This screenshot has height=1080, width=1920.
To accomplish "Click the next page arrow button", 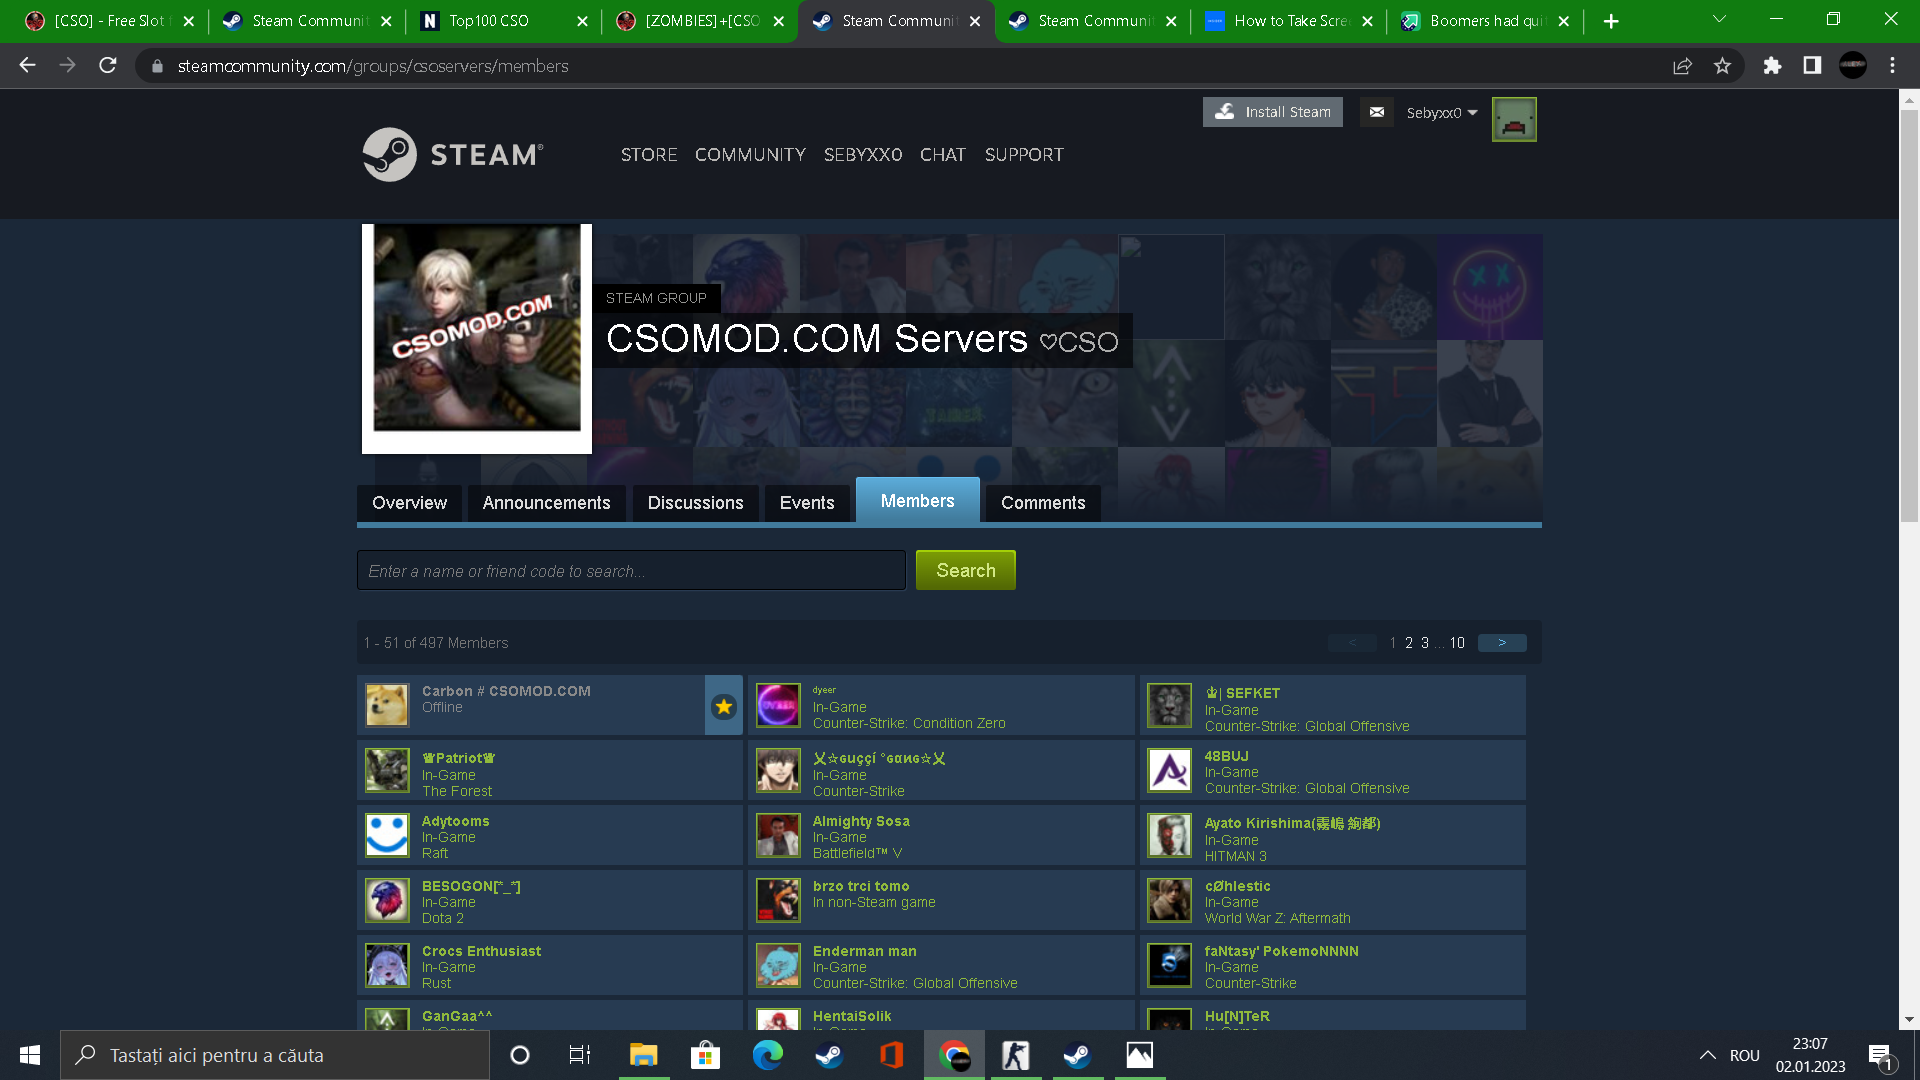I will tap(1501, 643).
